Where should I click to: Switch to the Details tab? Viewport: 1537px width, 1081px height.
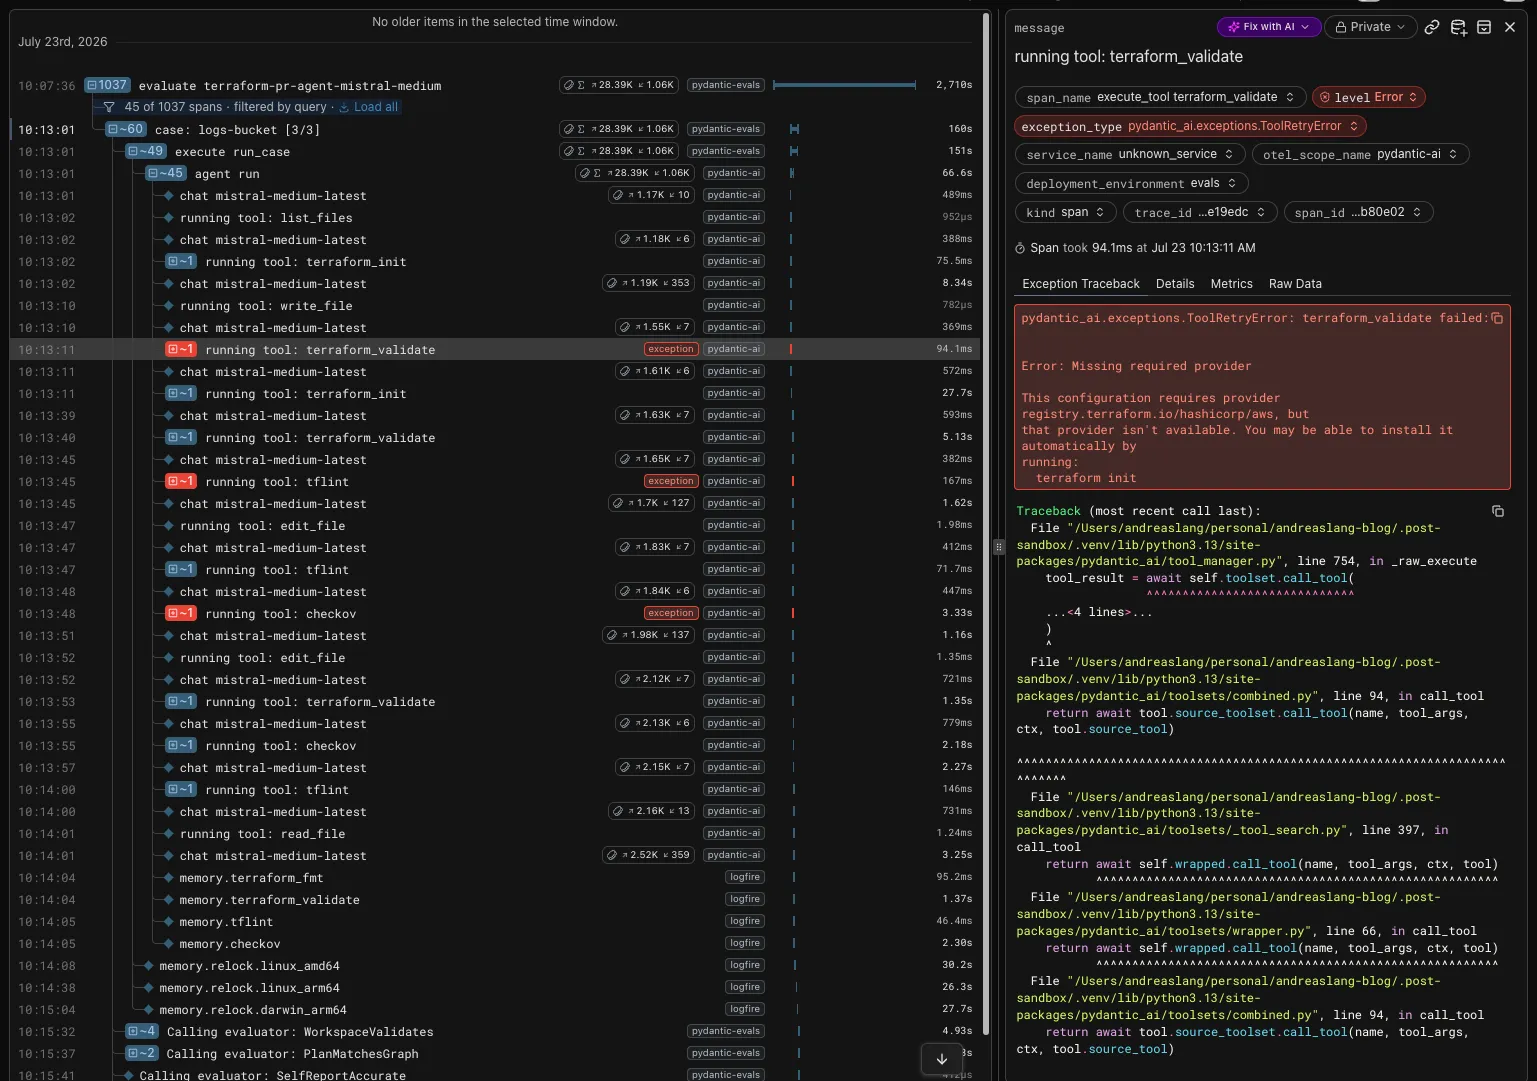[x=1175, y=284]
